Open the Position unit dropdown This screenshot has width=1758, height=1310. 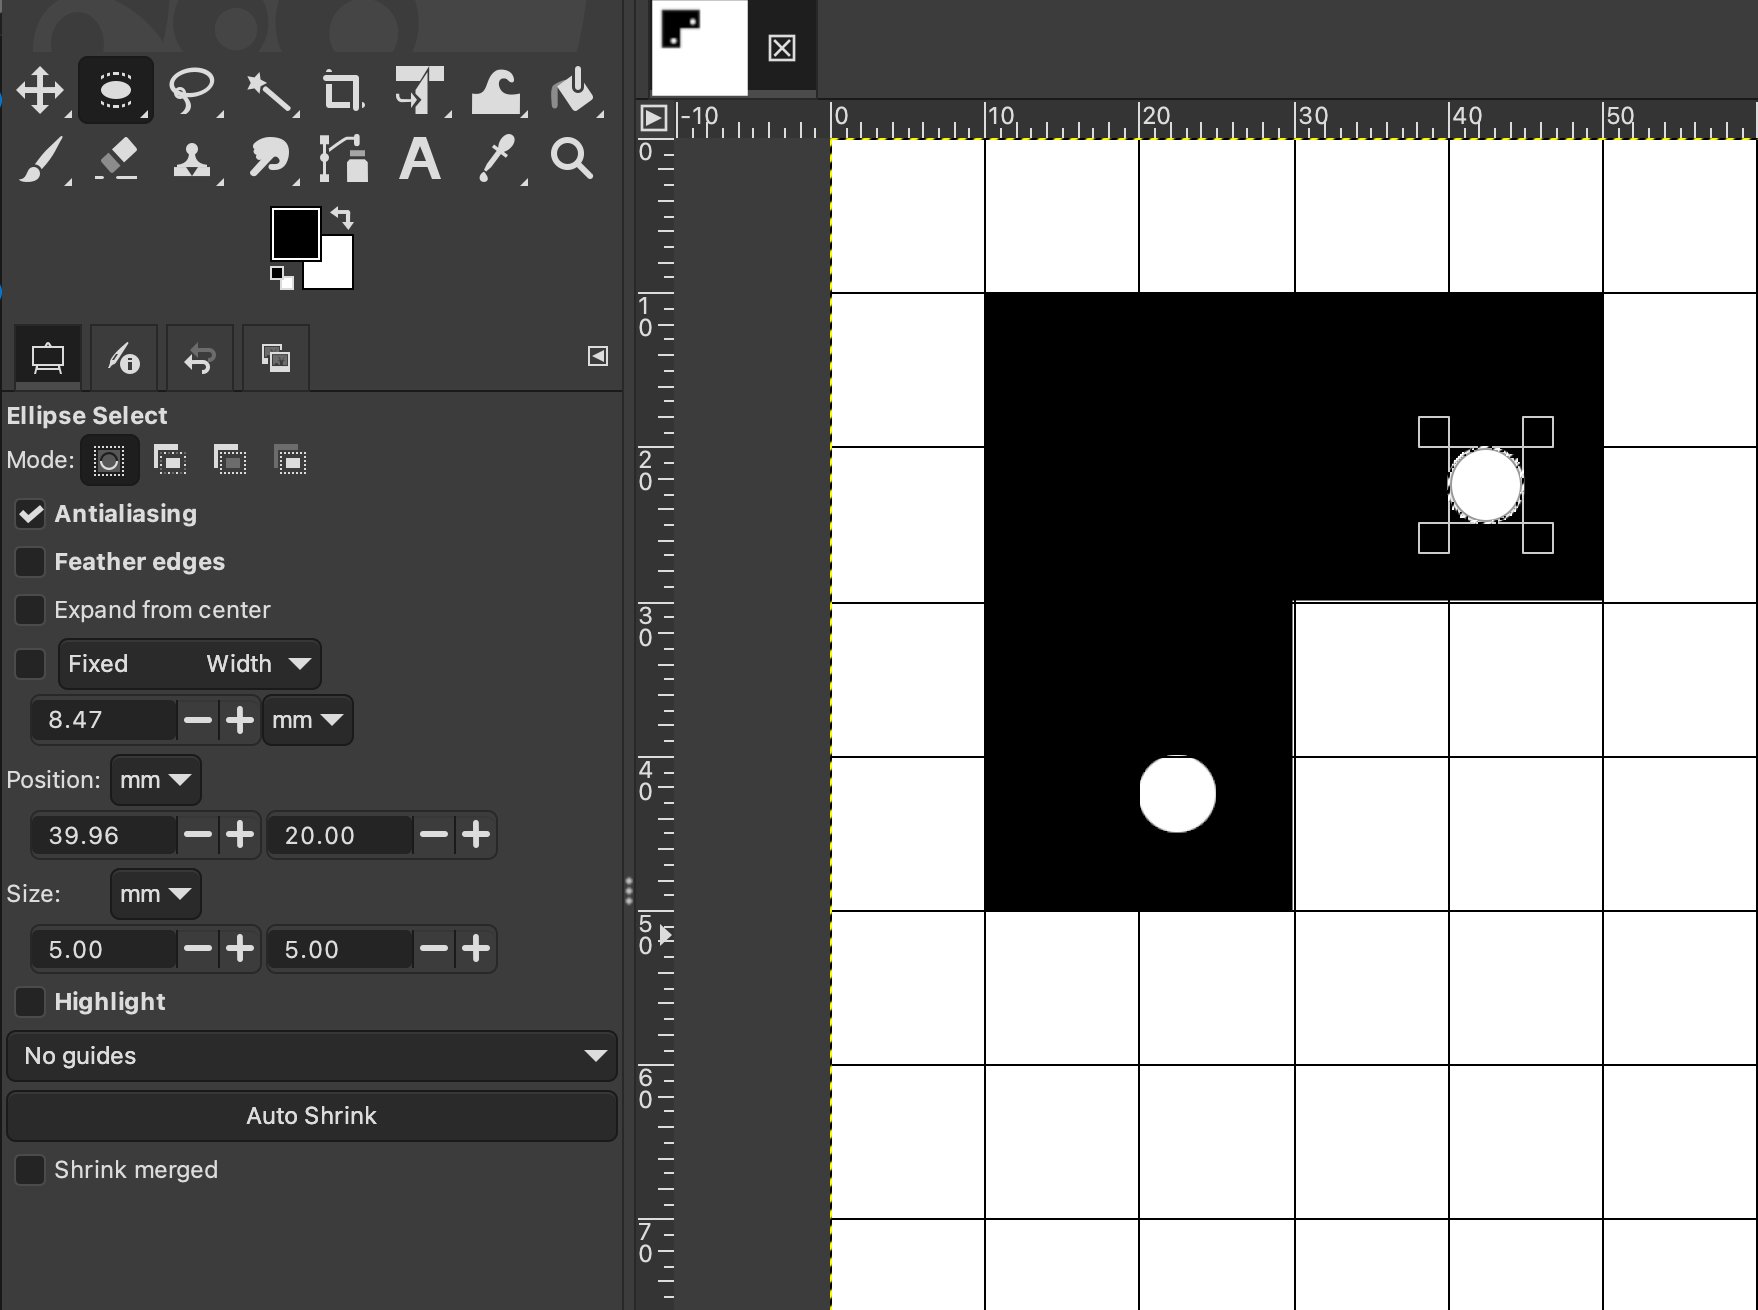click(156, 780)
